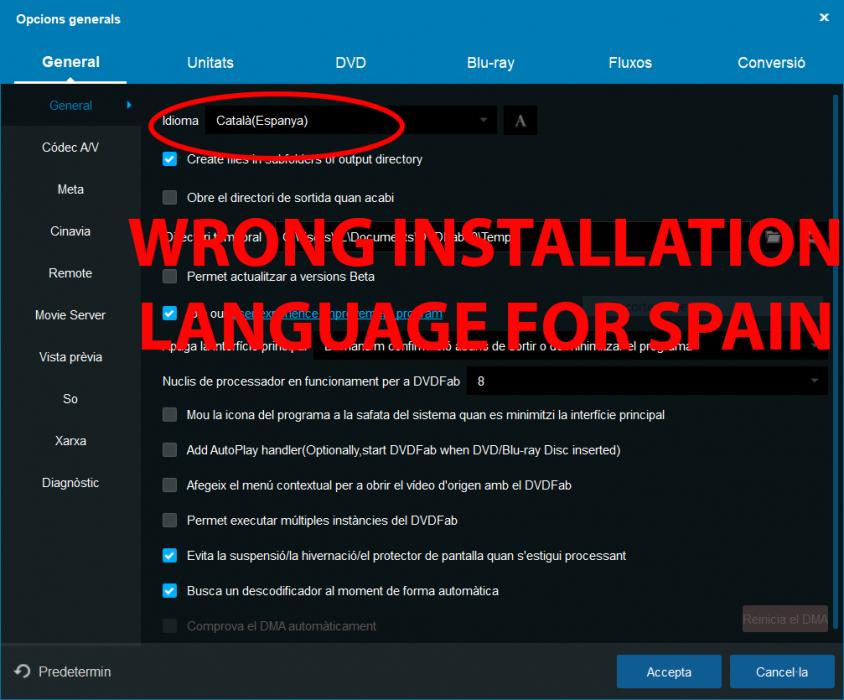The height and width of the screenshot is (700, 844).
Task: Click the Idioma label text
Action: pyautogui.click(x=180, y=121)
